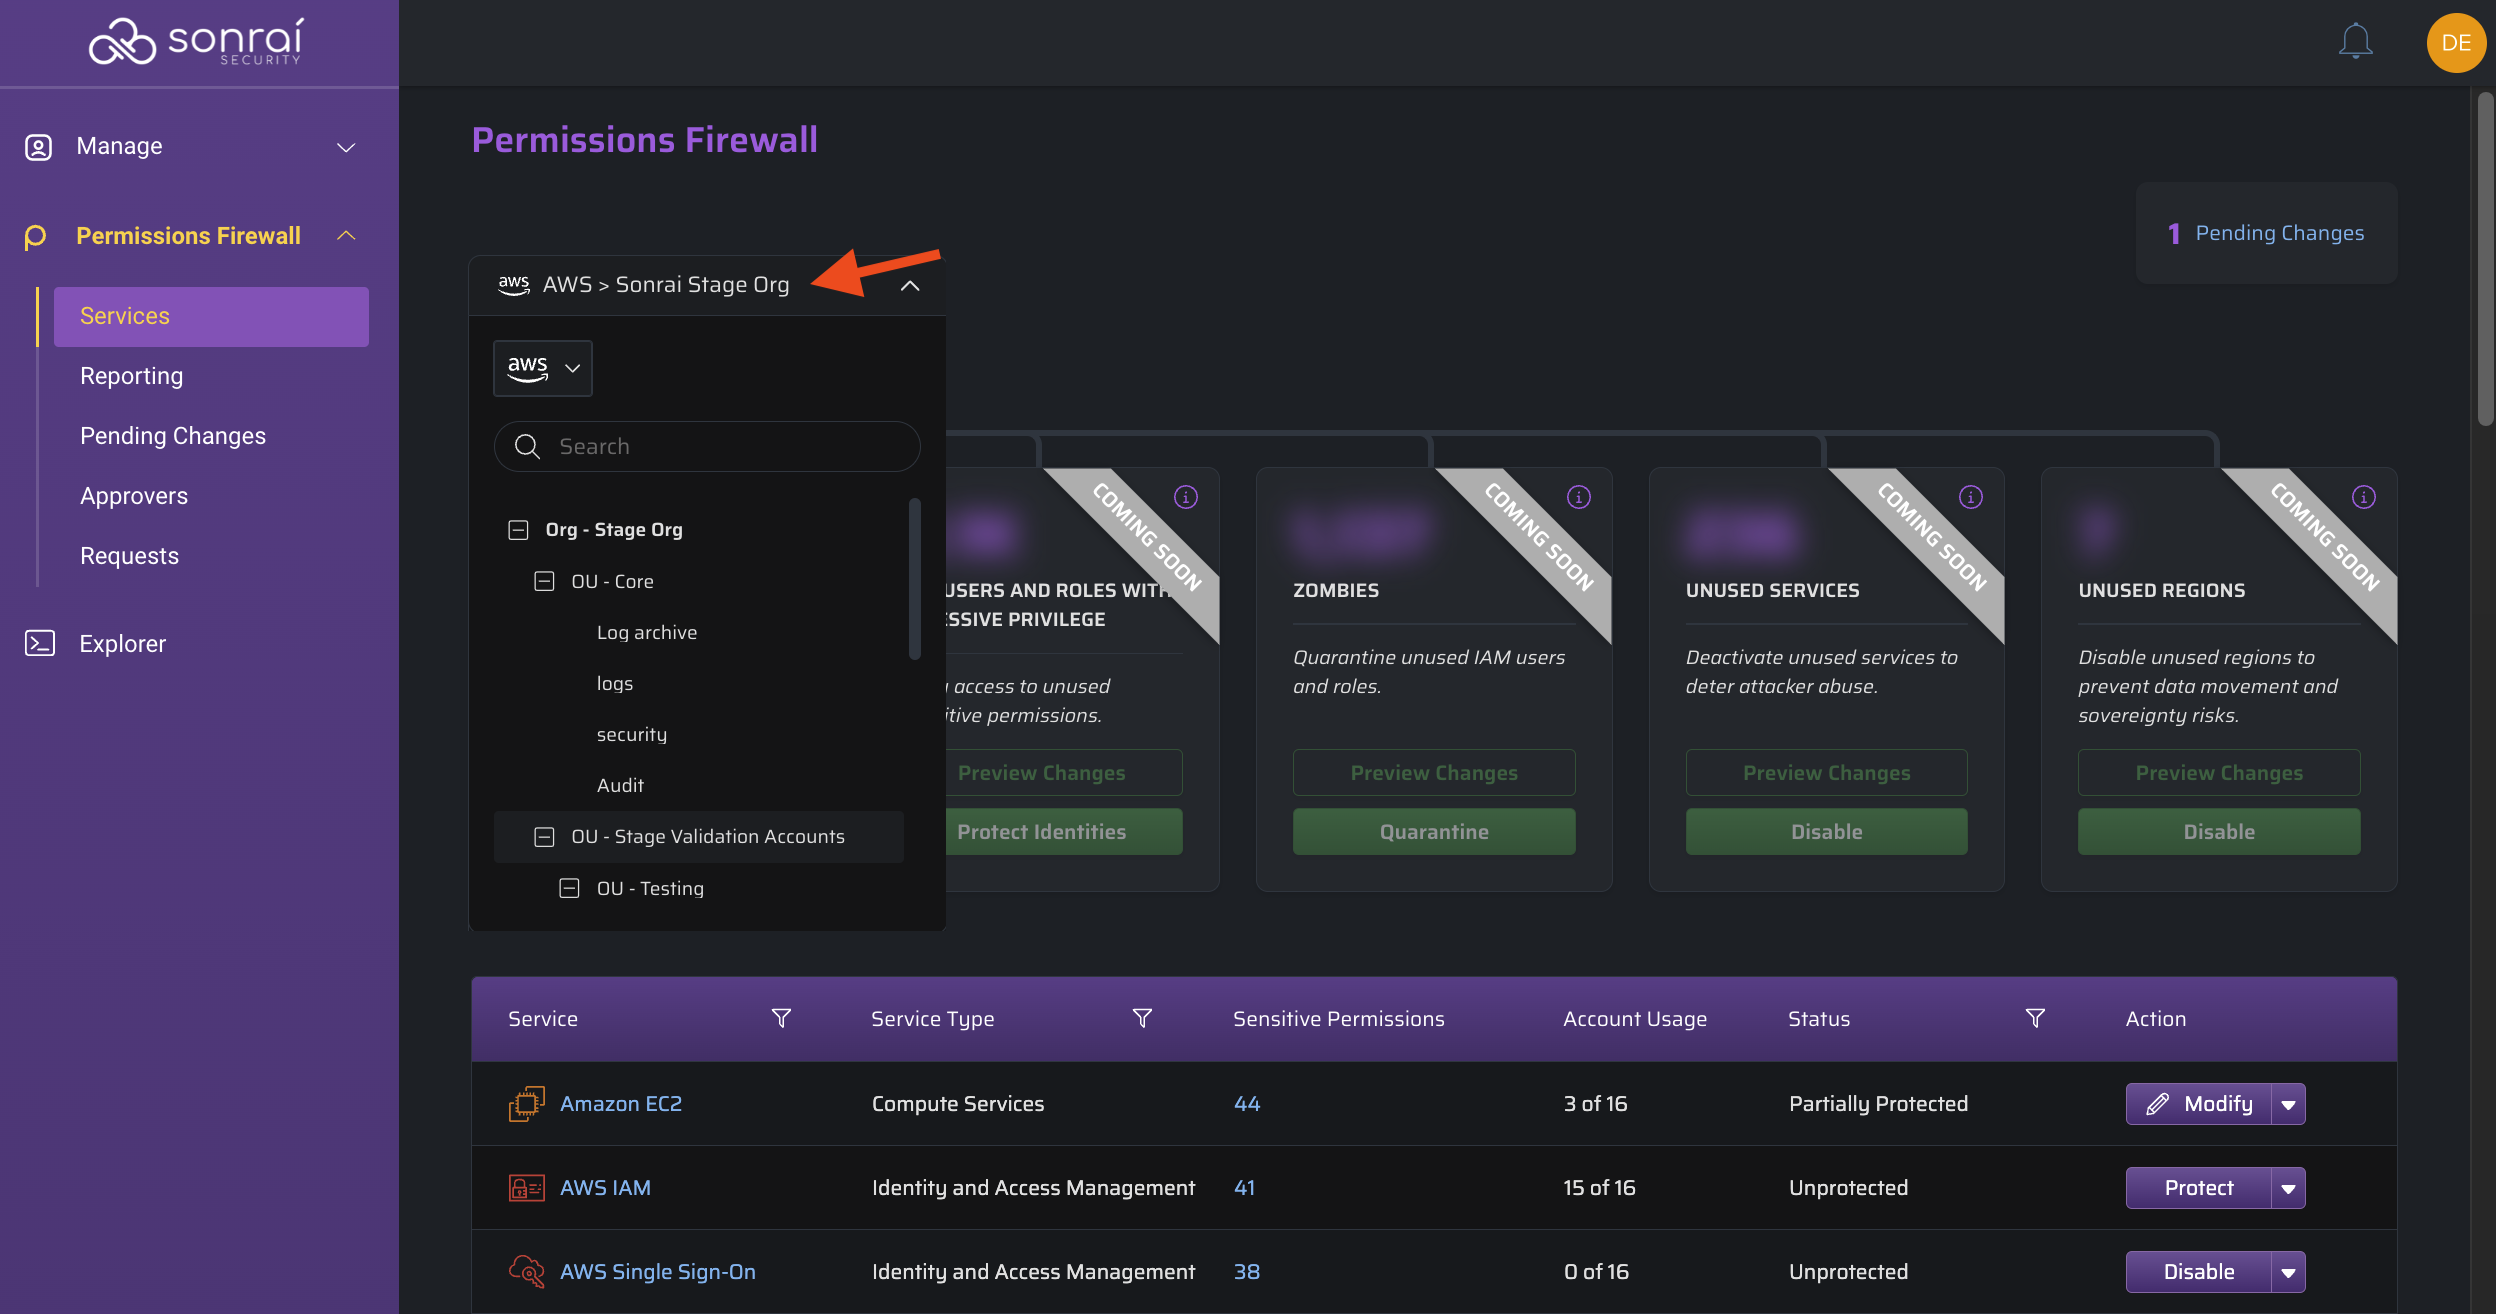Filter the Service column

[781, 1018]
